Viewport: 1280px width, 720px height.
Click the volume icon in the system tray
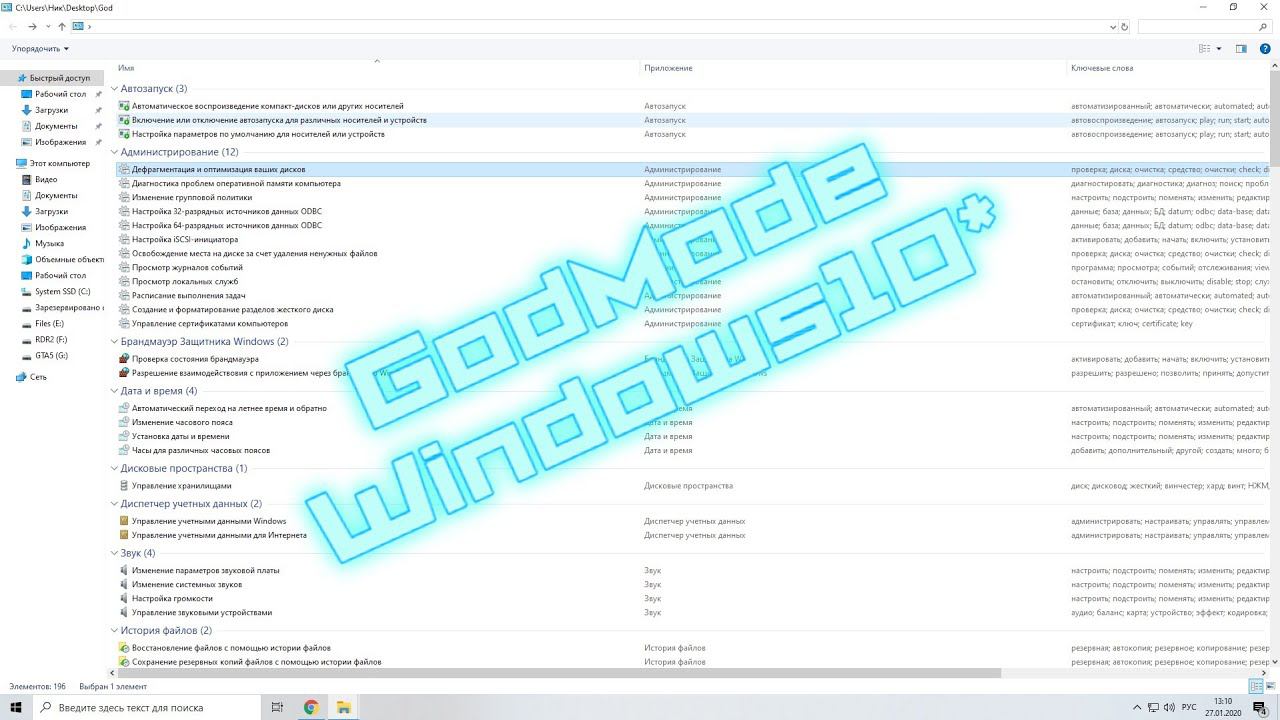pyautogui.click(x=1168, y=707)
